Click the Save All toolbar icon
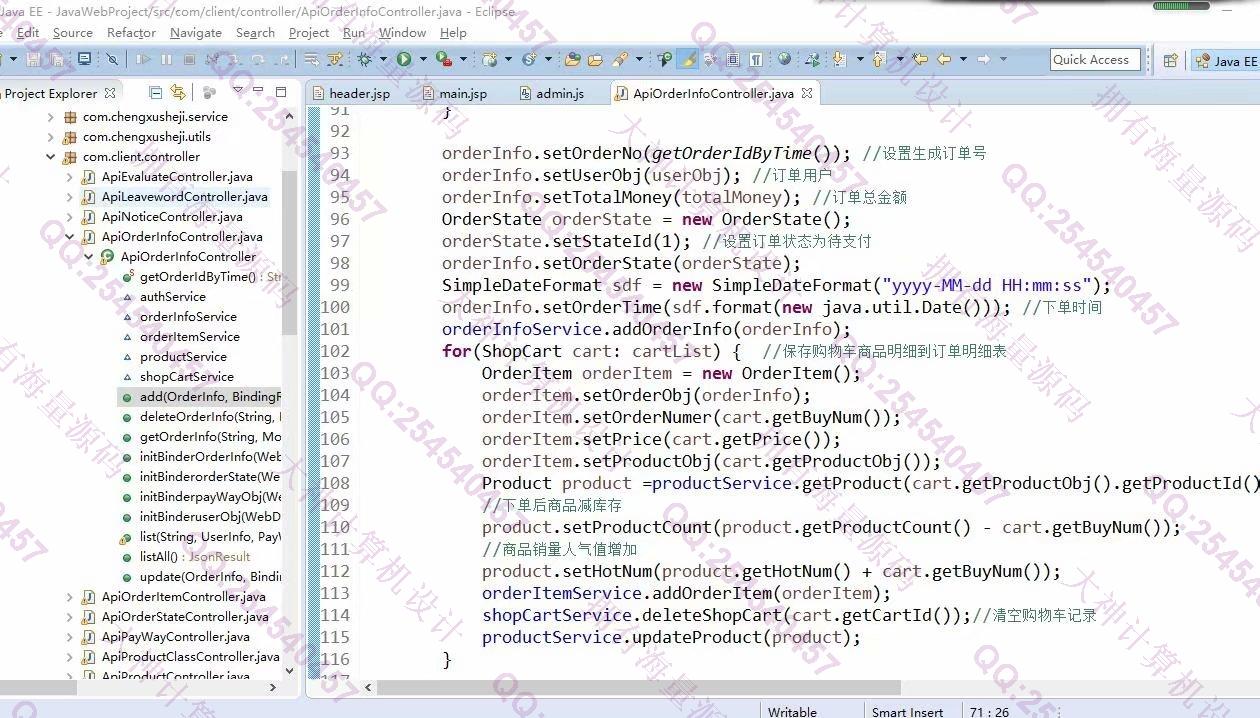Screen dimensions: 1260x718 58,60
